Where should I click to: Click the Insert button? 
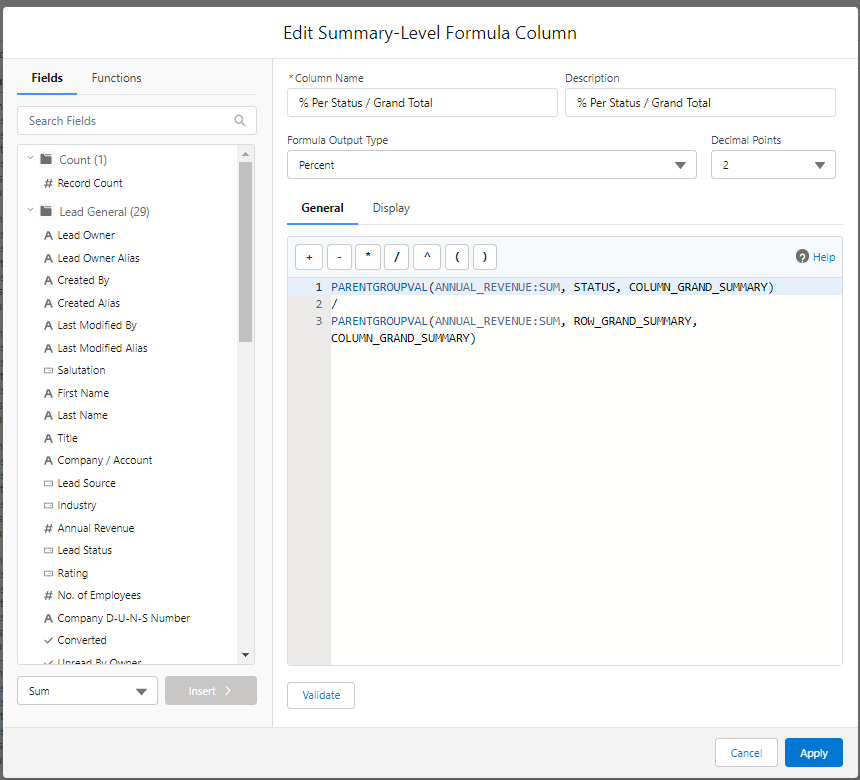click(211, 691)
